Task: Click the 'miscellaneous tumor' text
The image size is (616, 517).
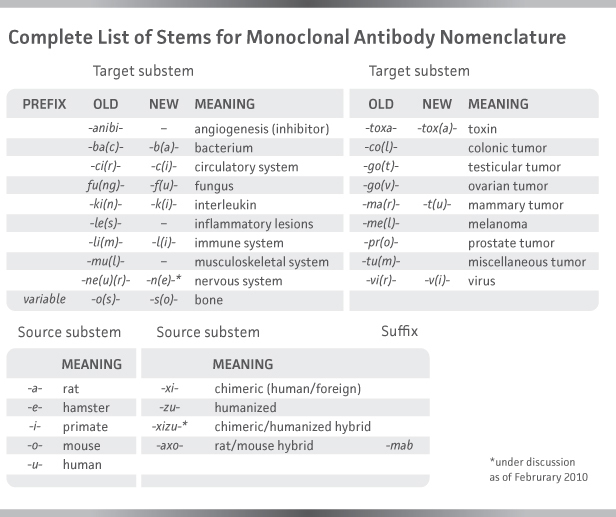Action: click(527, 262)
